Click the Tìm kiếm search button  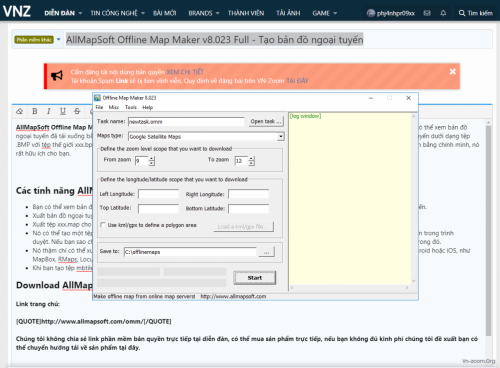point(476,13)
